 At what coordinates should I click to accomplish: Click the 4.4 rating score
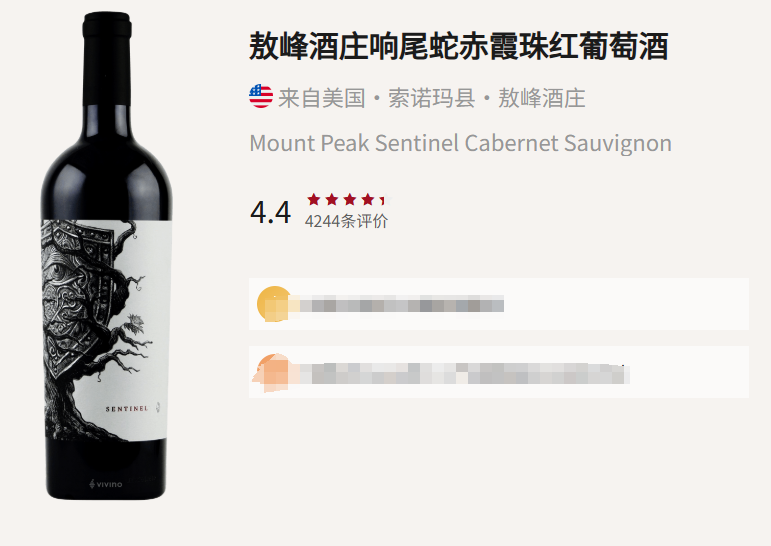[270, 212]
